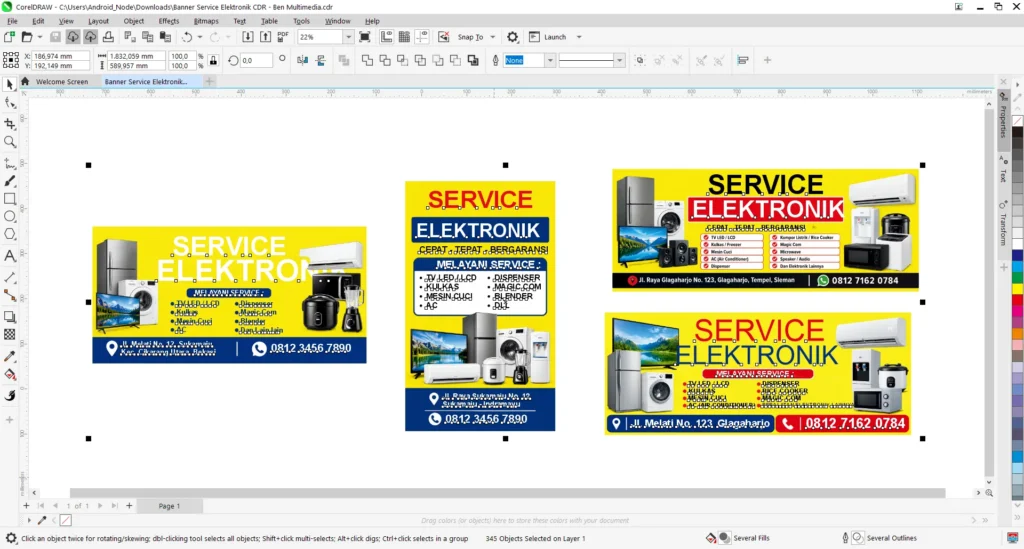Open the File menu
The image size is (1024, 549).
click(12, 21)
